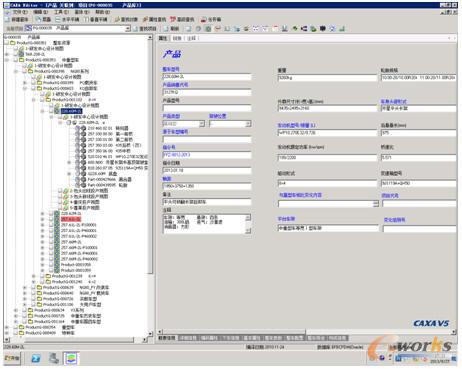Click the active CAXA app taskbar icon
The image size is (462, 369).
point(71,359)
